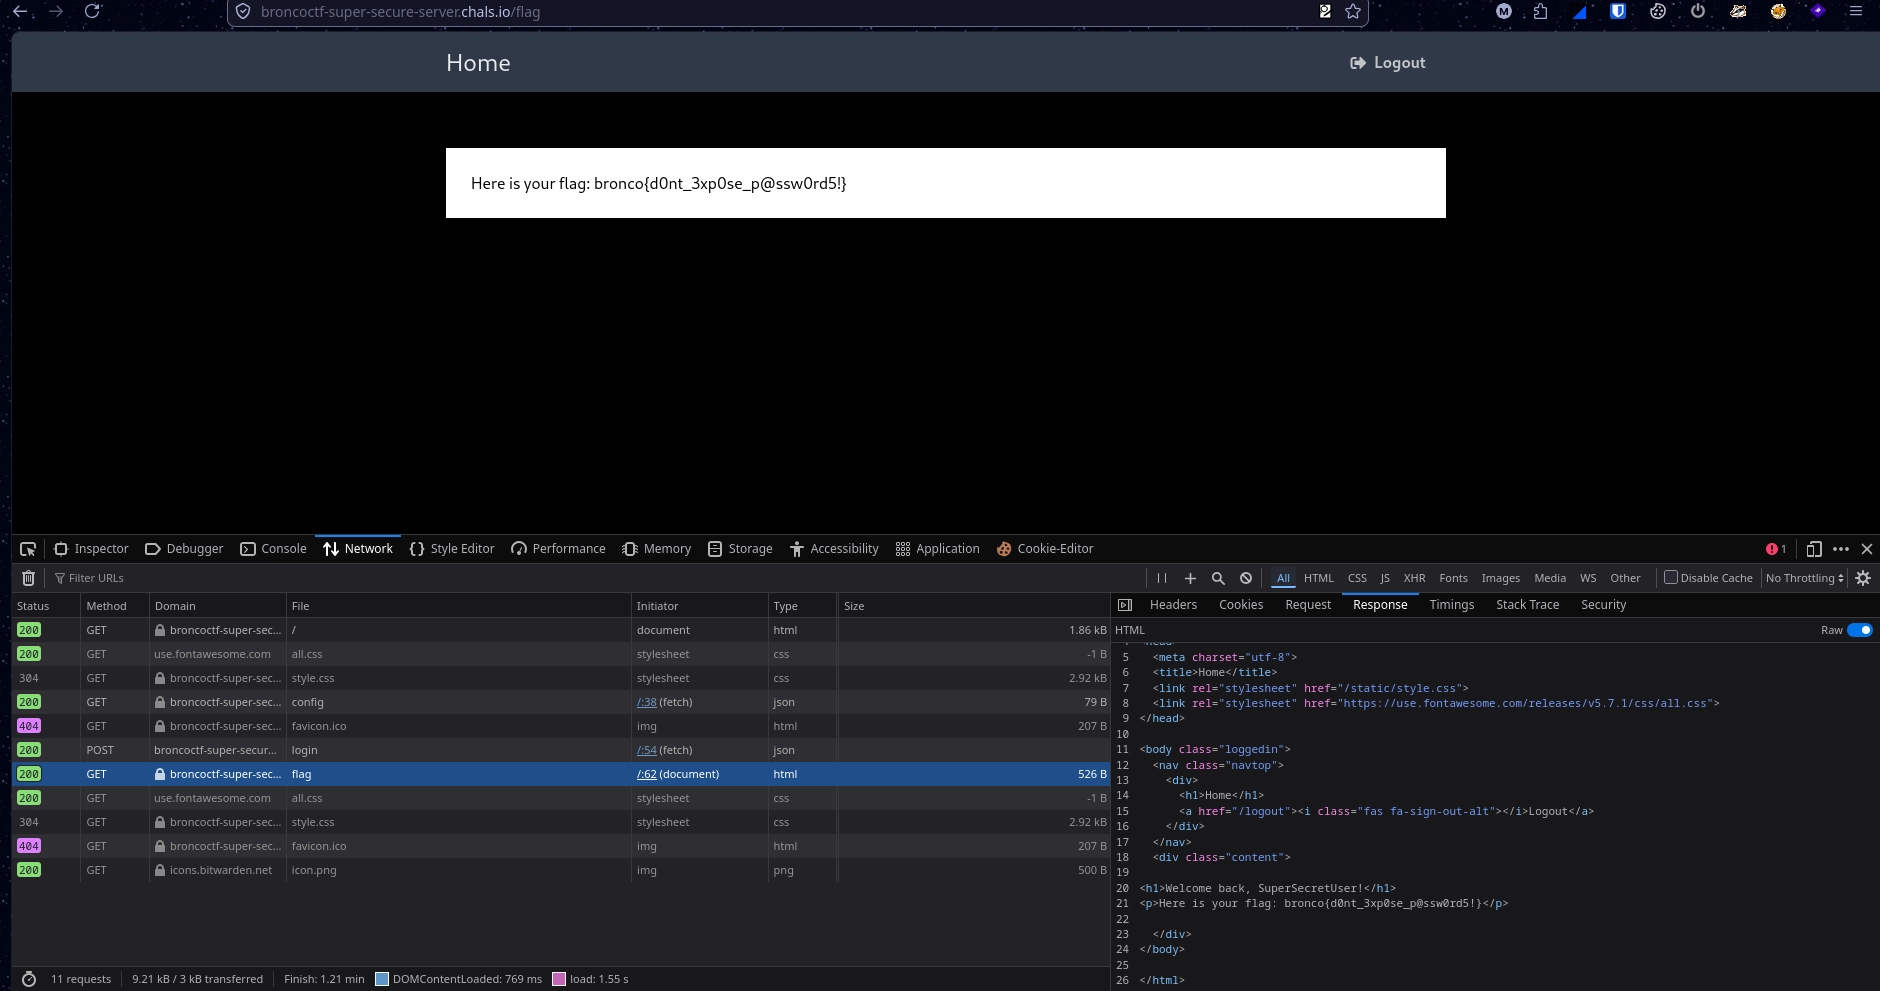Image resolution: width=1880 pixels, height=991 pixels.
Task: Filter requests by XHR type
Action: (1414, 578)
